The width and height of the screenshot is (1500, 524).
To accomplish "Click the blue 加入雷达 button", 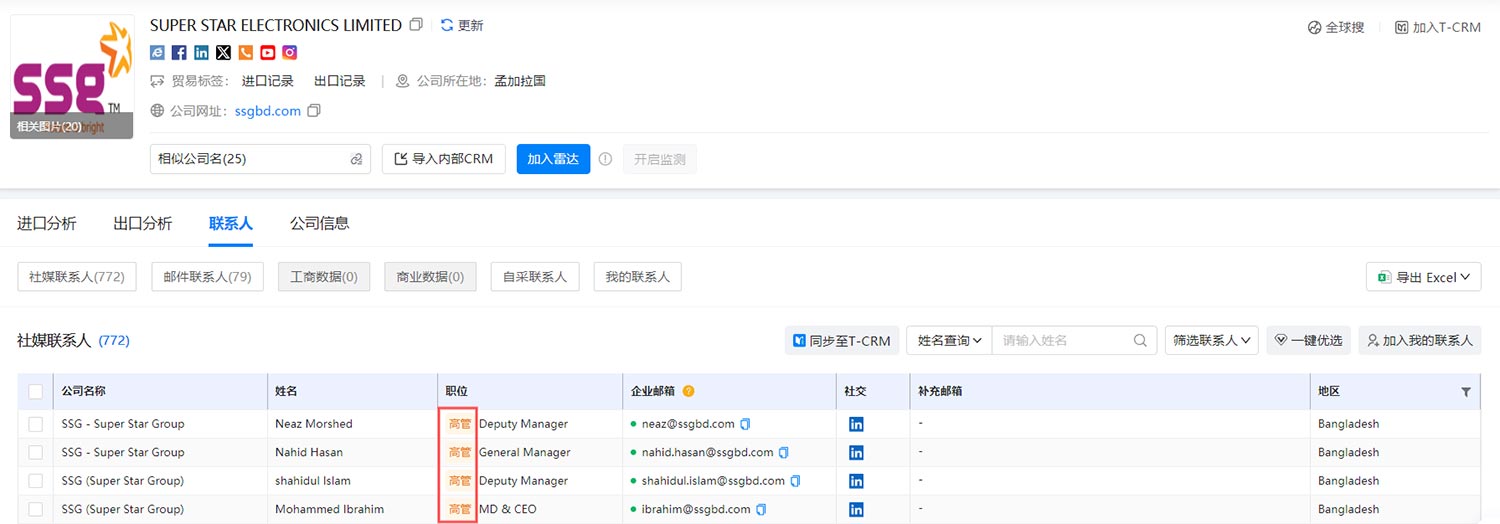I will point(553,159).
